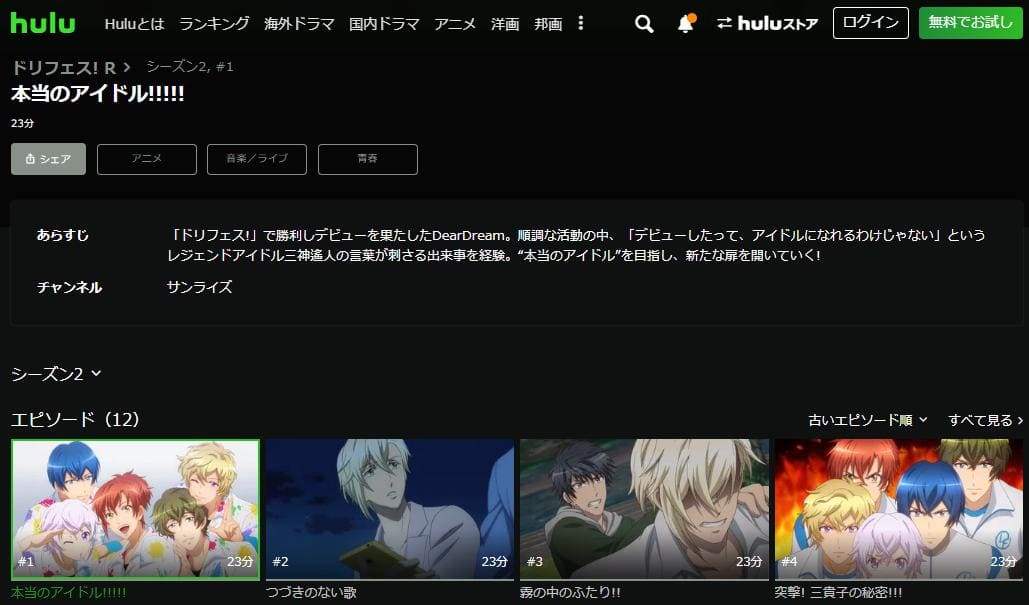Open episode #4 thumbnail

click(898, 510)
